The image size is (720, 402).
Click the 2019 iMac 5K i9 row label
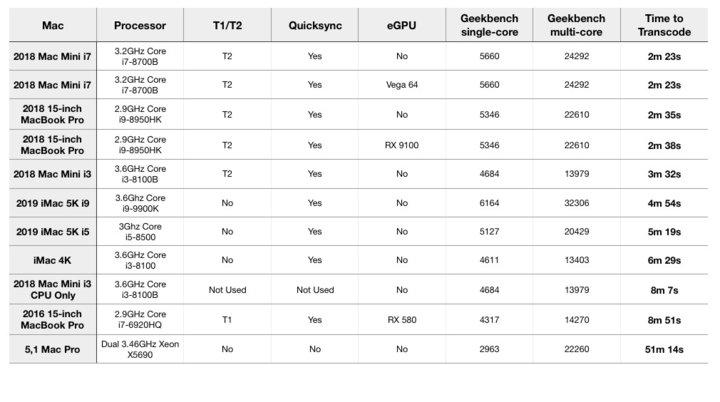(x=53, y=203)
